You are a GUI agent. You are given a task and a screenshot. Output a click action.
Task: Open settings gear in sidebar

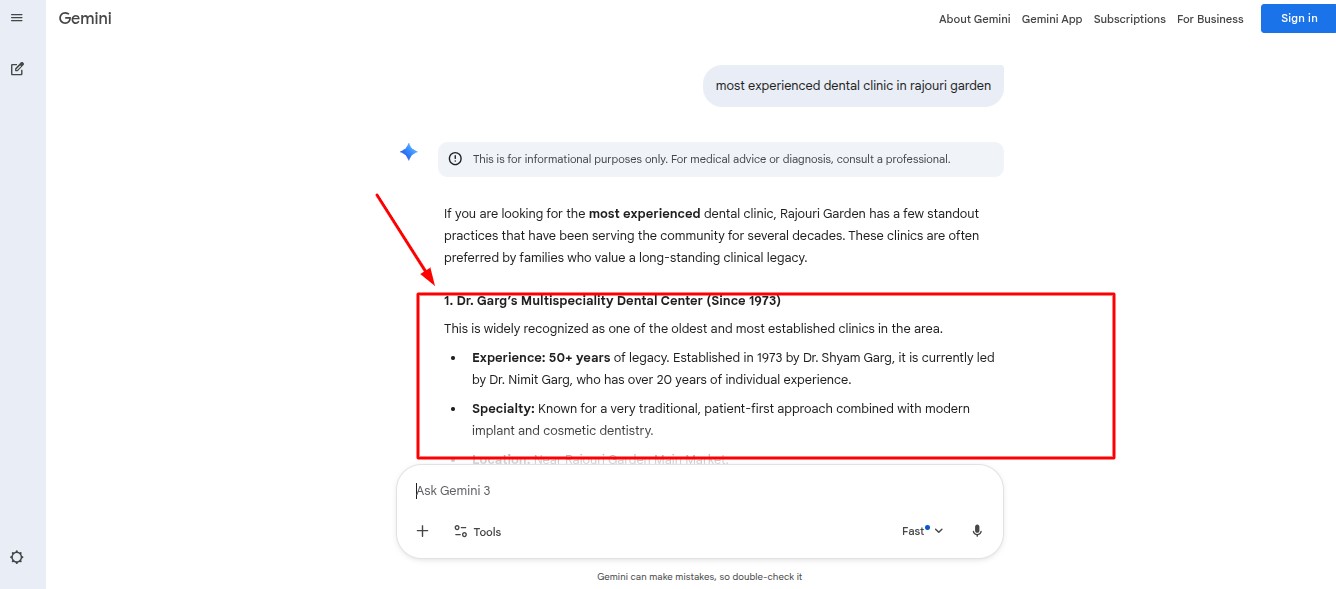click(x=17, y=557)
